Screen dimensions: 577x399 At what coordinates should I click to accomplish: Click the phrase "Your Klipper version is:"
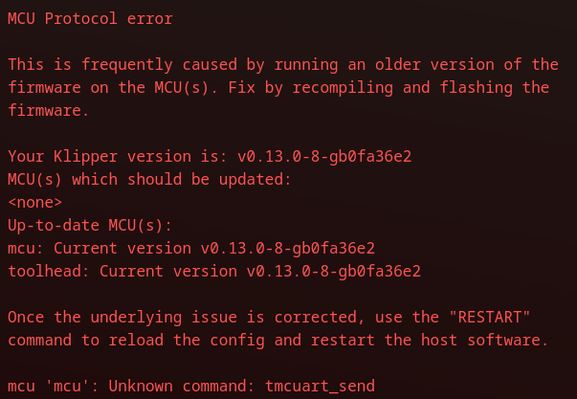pos(117,157)
